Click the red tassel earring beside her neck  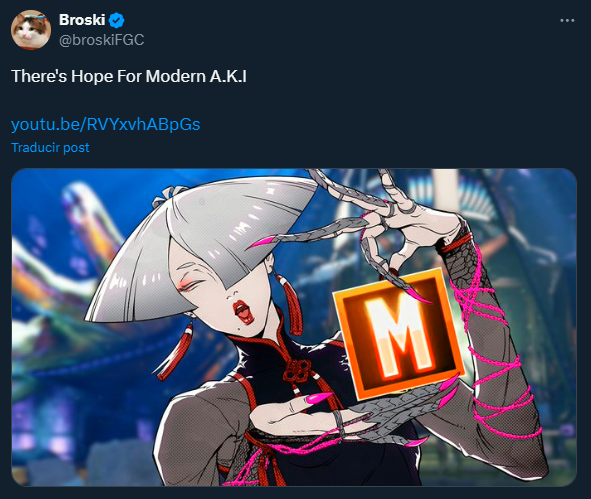(289, 303)
